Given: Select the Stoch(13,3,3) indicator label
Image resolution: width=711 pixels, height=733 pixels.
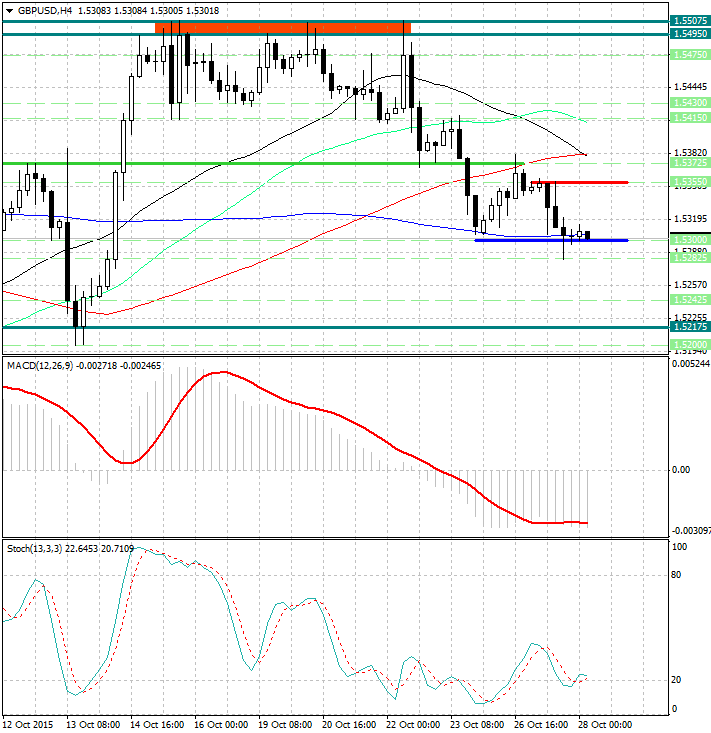Looking at the screenshot, I should click(x=34, y=549).
